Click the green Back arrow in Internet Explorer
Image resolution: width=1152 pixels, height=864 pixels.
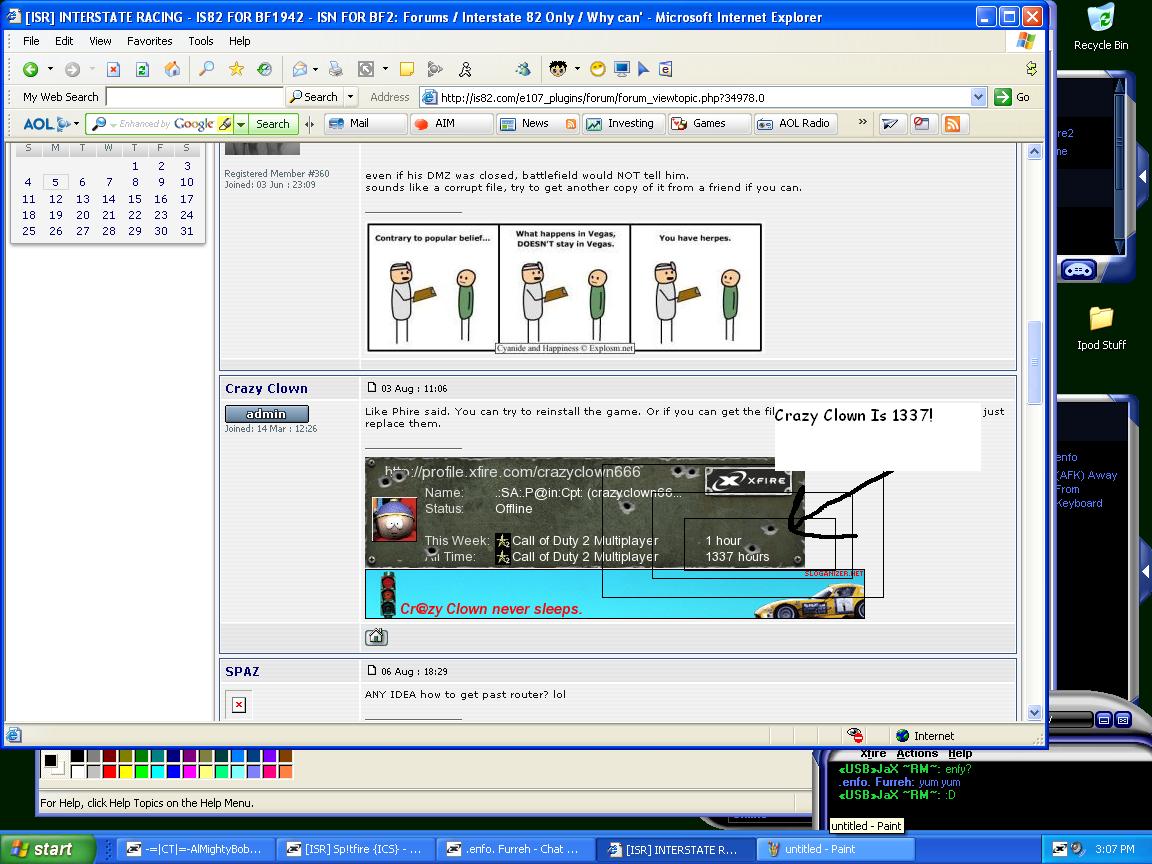tap(30, 69)
